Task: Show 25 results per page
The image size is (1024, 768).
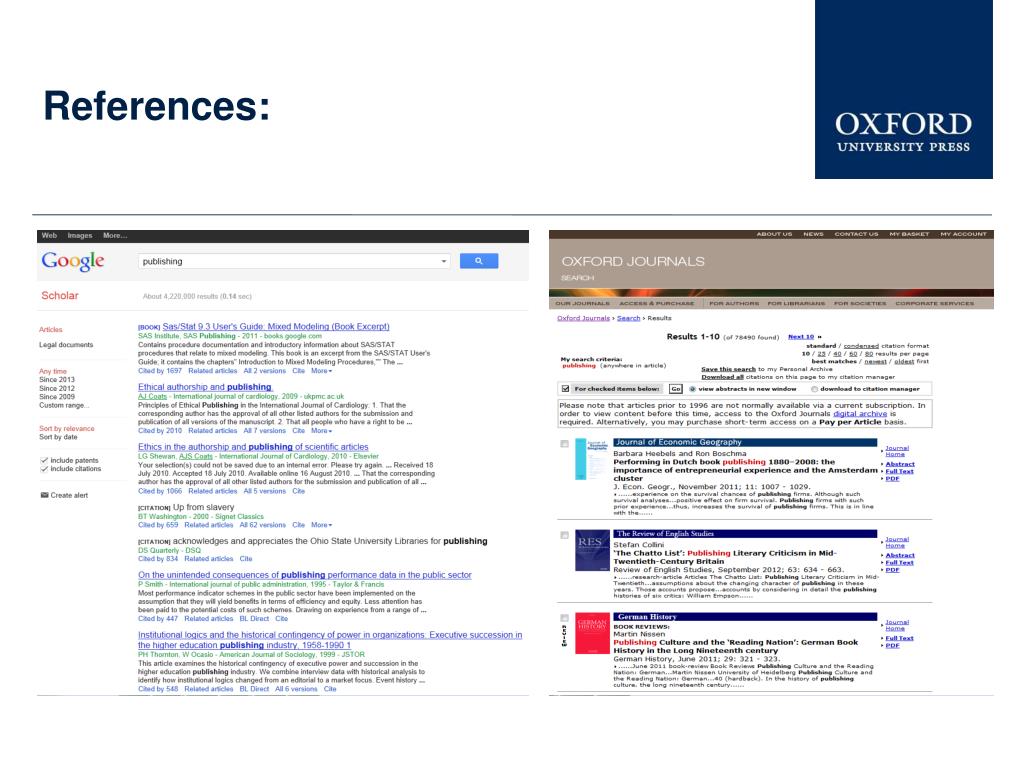Action: (x=821, y=354)
